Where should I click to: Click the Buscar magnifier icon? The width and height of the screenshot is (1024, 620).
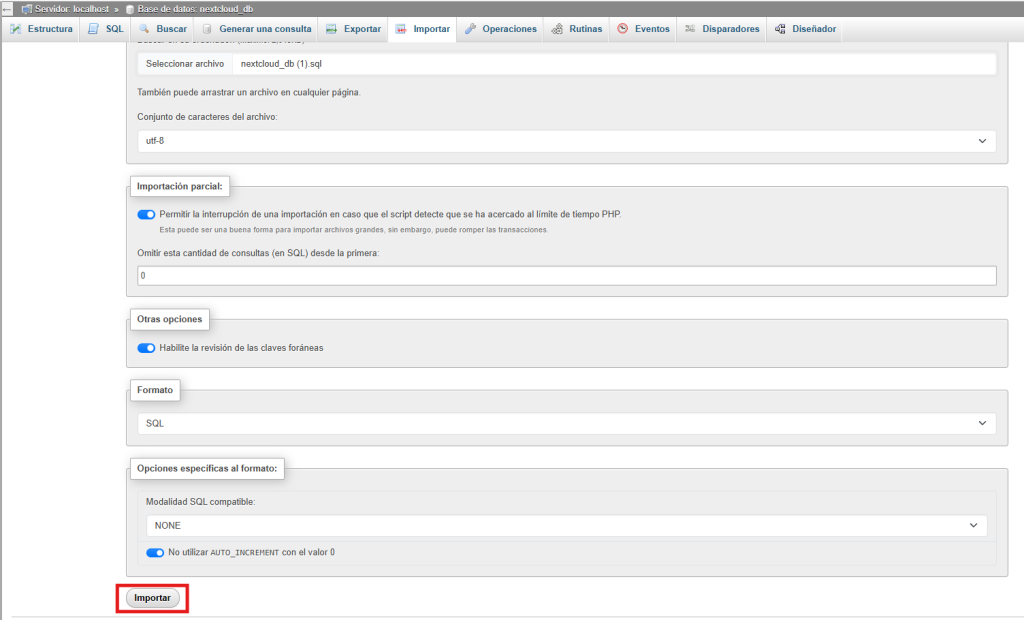point(145,29)
